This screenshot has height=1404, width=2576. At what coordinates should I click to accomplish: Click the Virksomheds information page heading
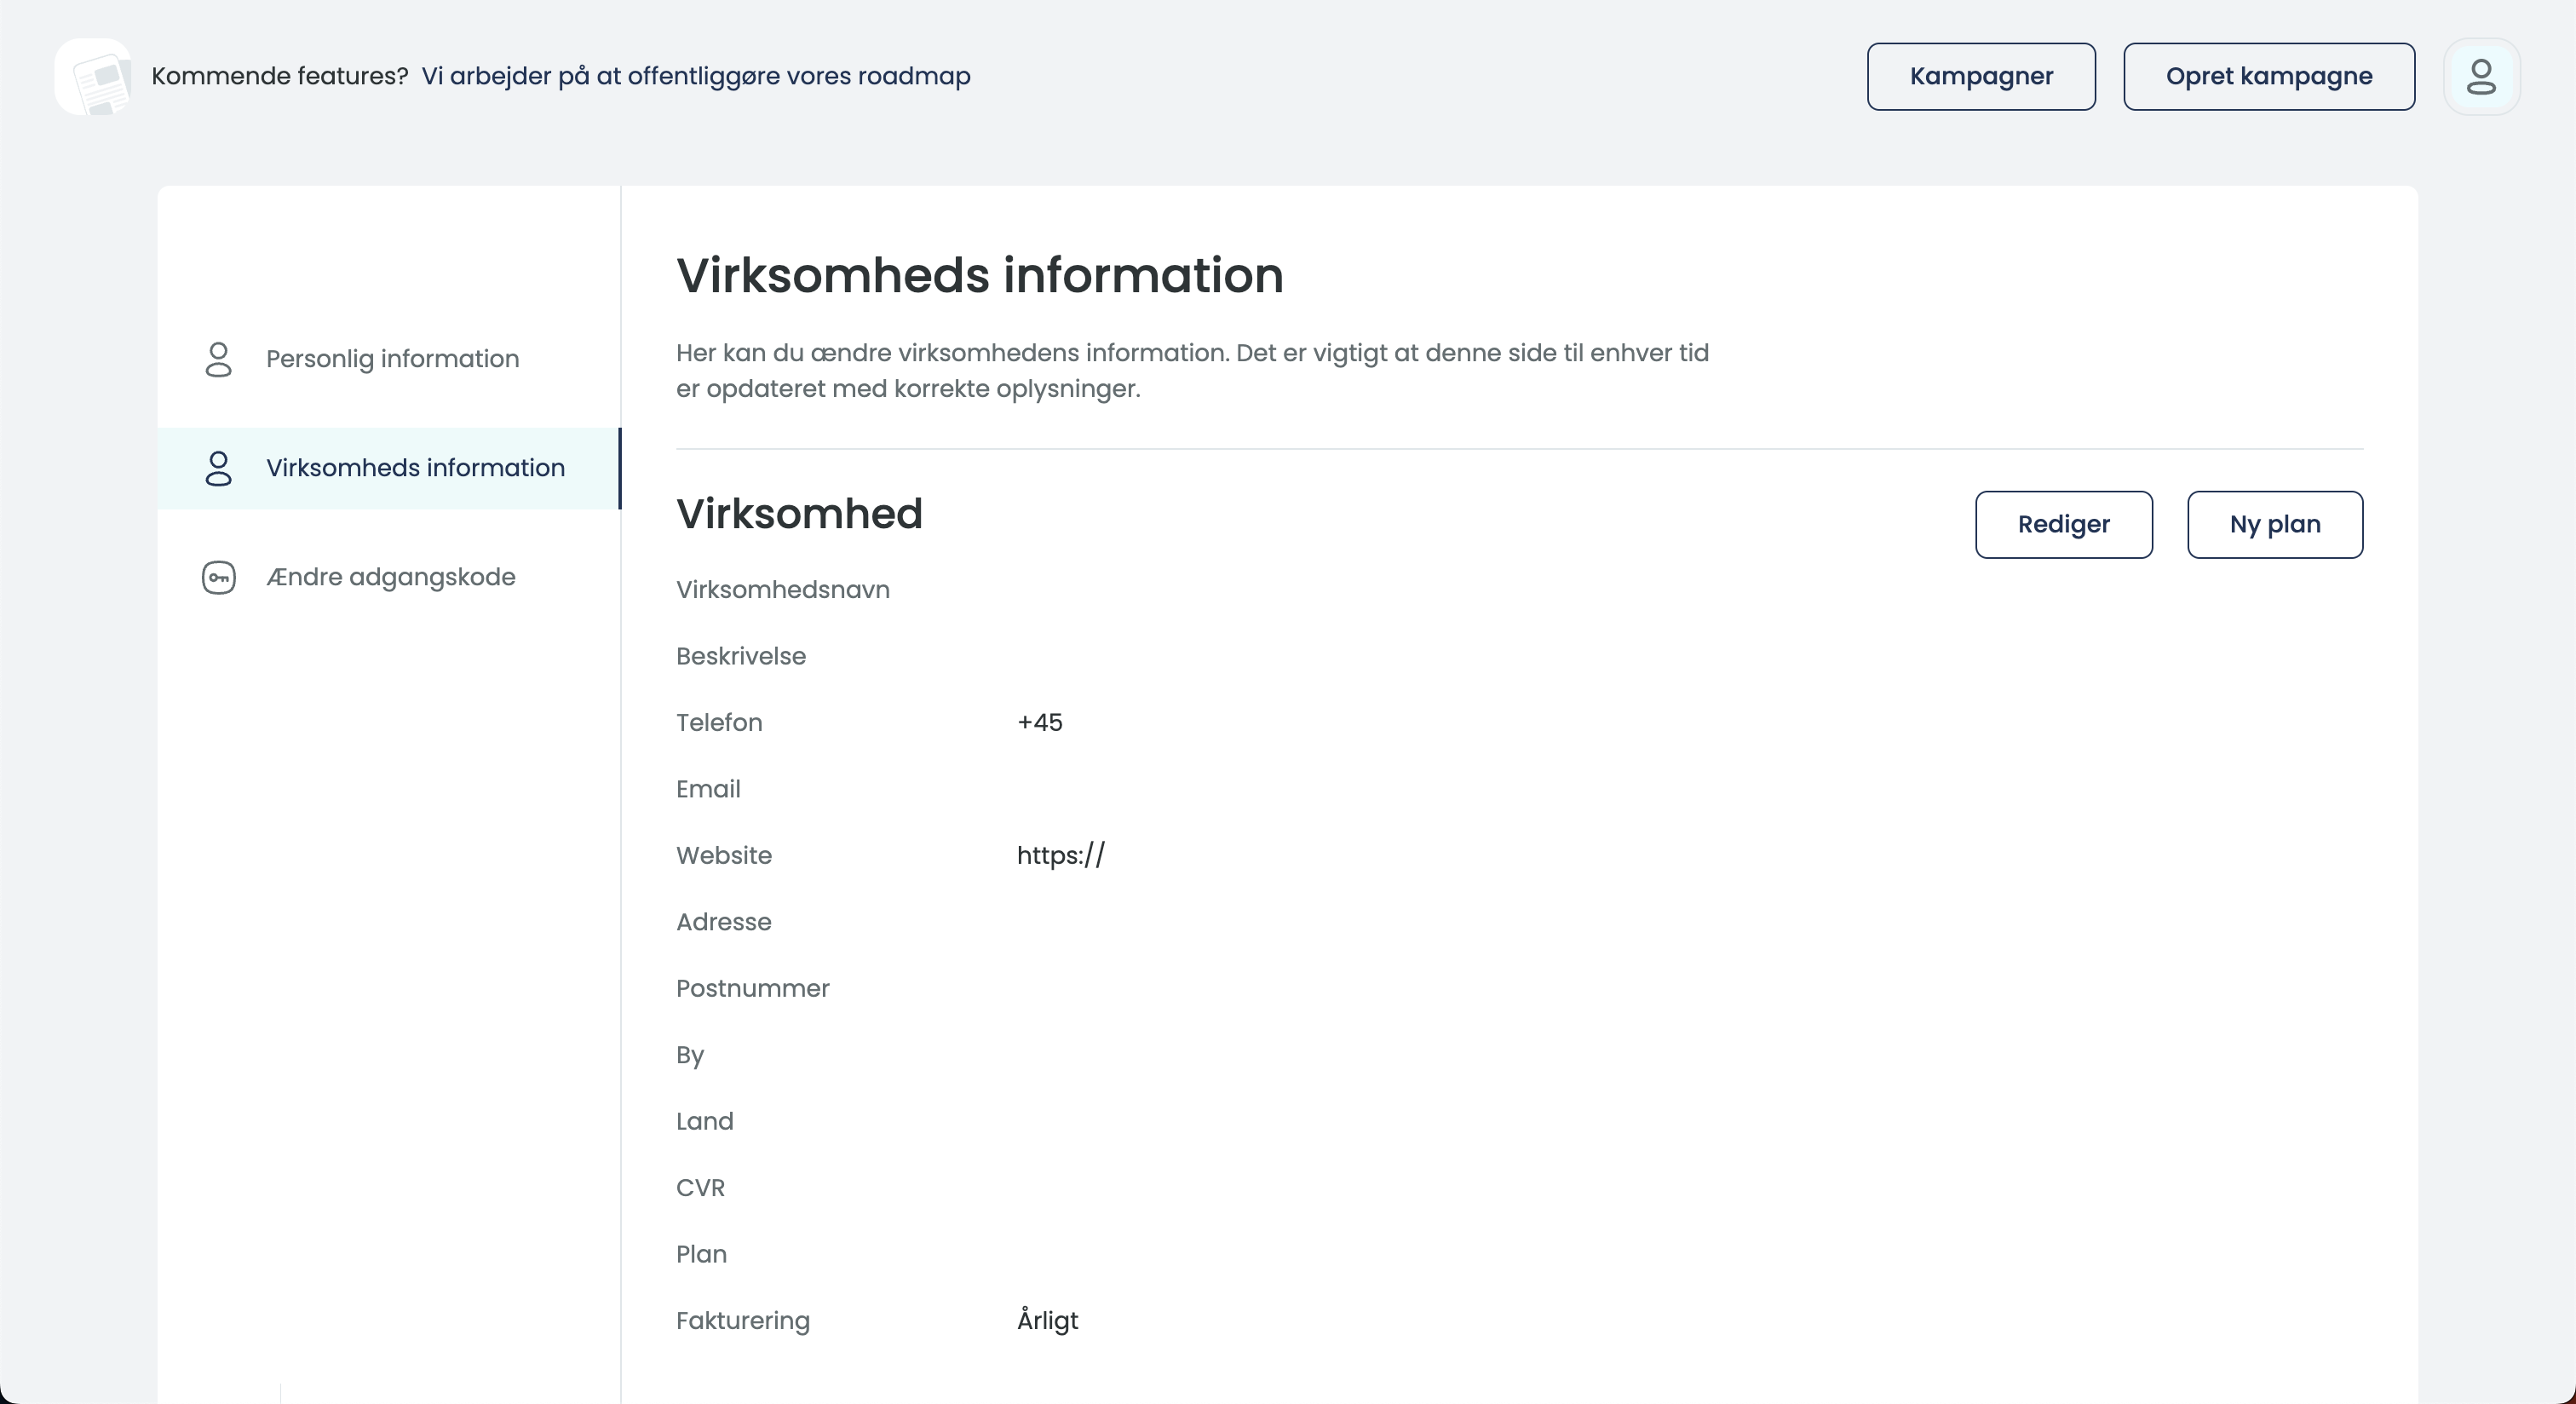(x=979, y=275)
